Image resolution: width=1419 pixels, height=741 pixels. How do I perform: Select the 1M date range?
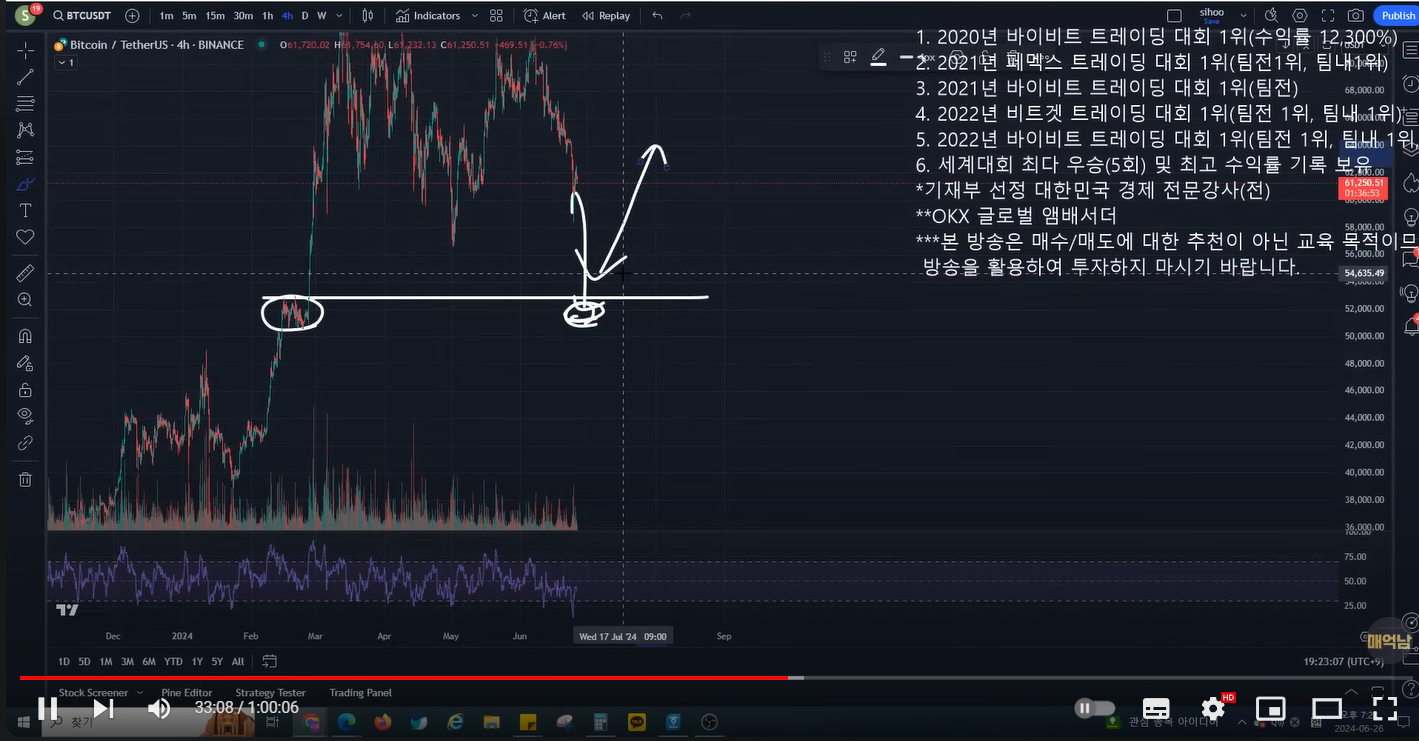click(x=106, y=662)
